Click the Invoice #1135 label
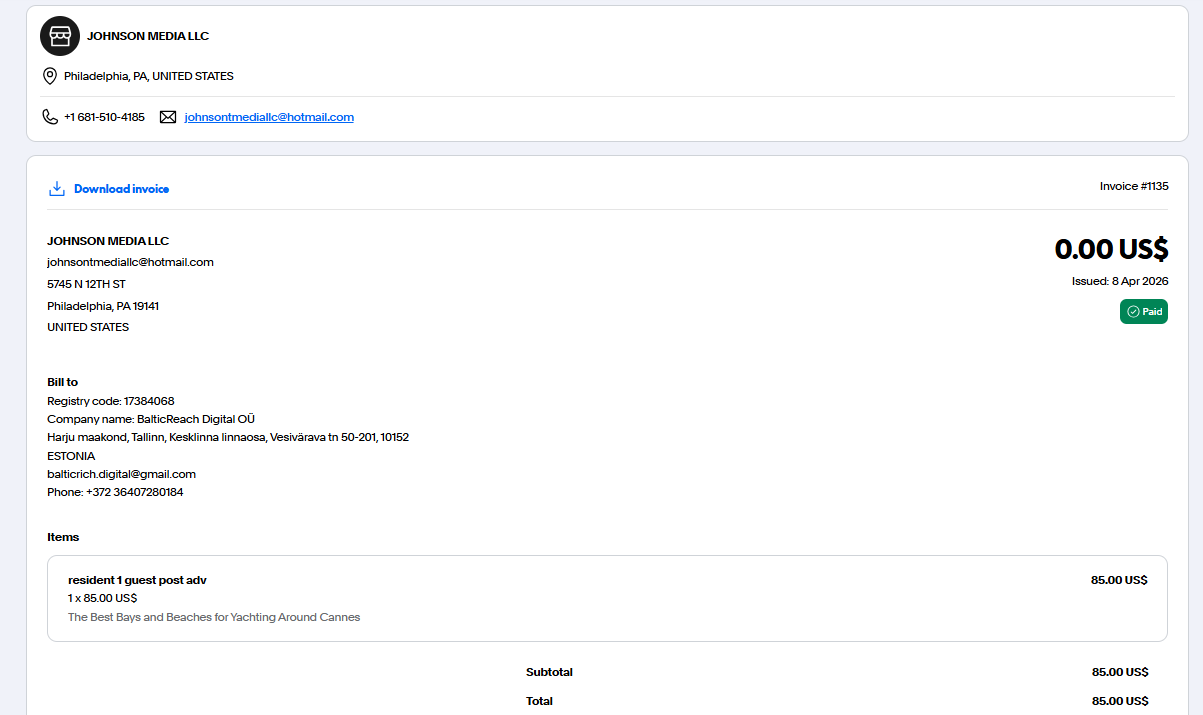Image resolution: width=1203 pixels, height=715 pixels. pos(1134,186)
